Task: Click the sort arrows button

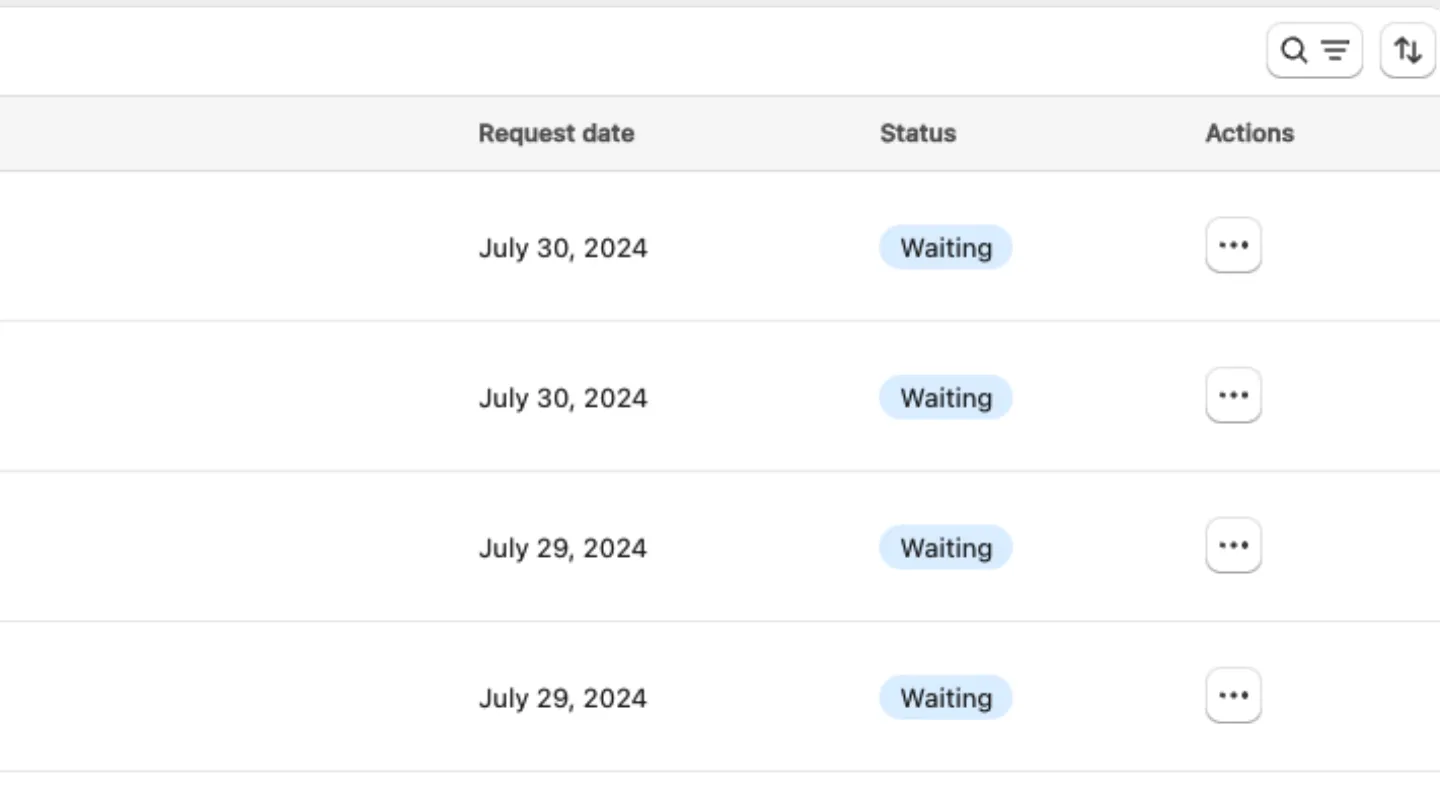Action: point(1408,50)
